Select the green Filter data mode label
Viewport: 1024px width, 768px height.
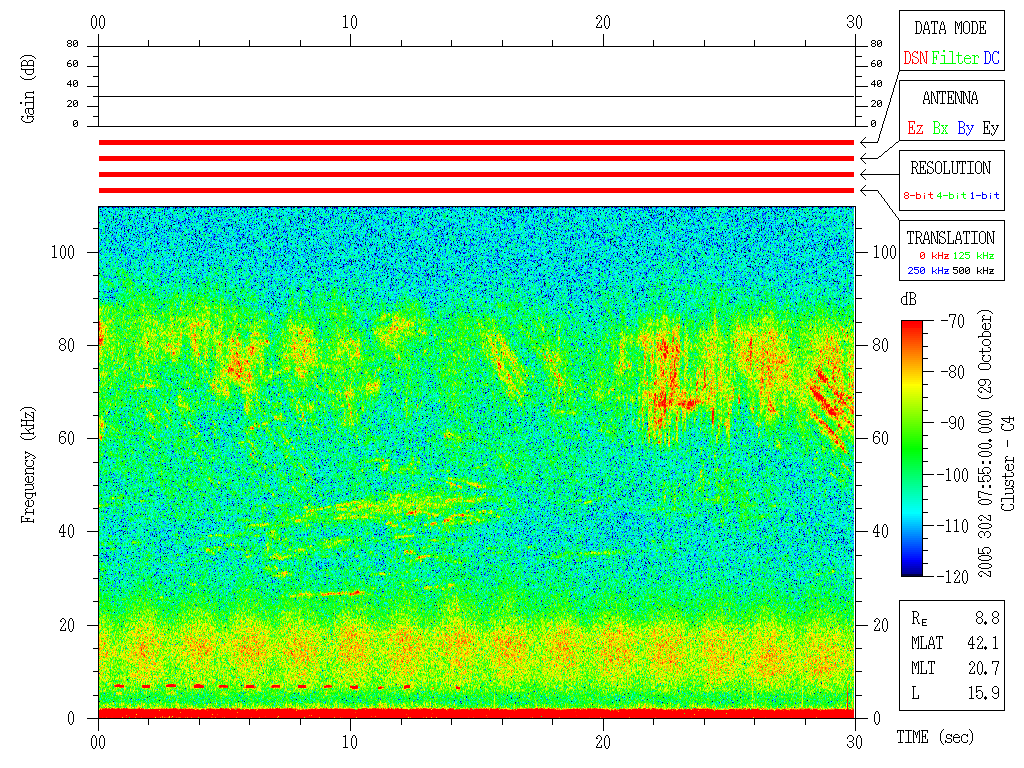coord(955,58)
